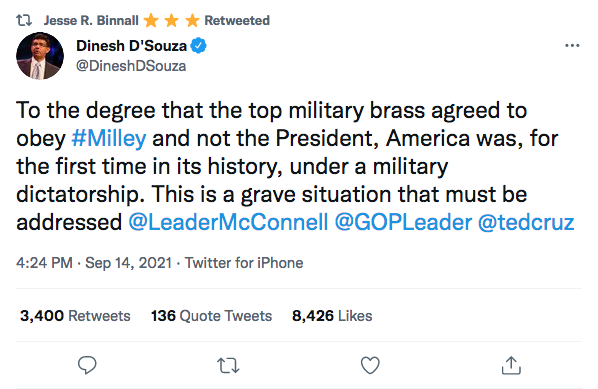The width and height of the screenshot is (598, 389).
Task: Open Jesse R. Binnall's retweeter profile name
Action: pyautogui.click(x=91, y=20)
